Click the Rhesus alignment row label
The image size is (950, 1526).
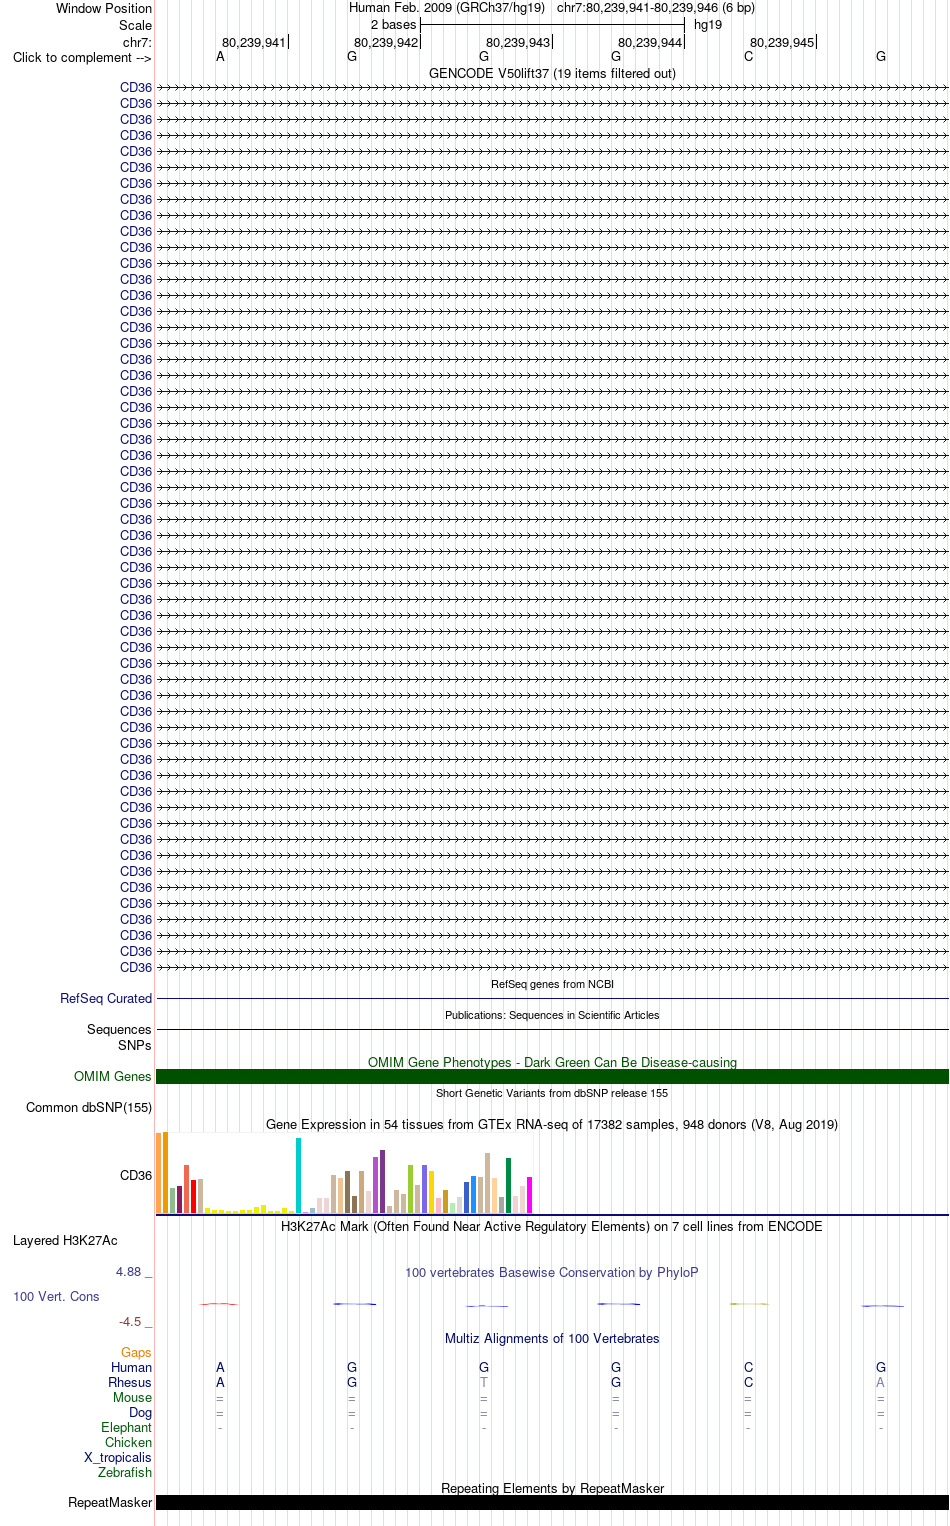pyautogui.click(x=130, y=1382)
